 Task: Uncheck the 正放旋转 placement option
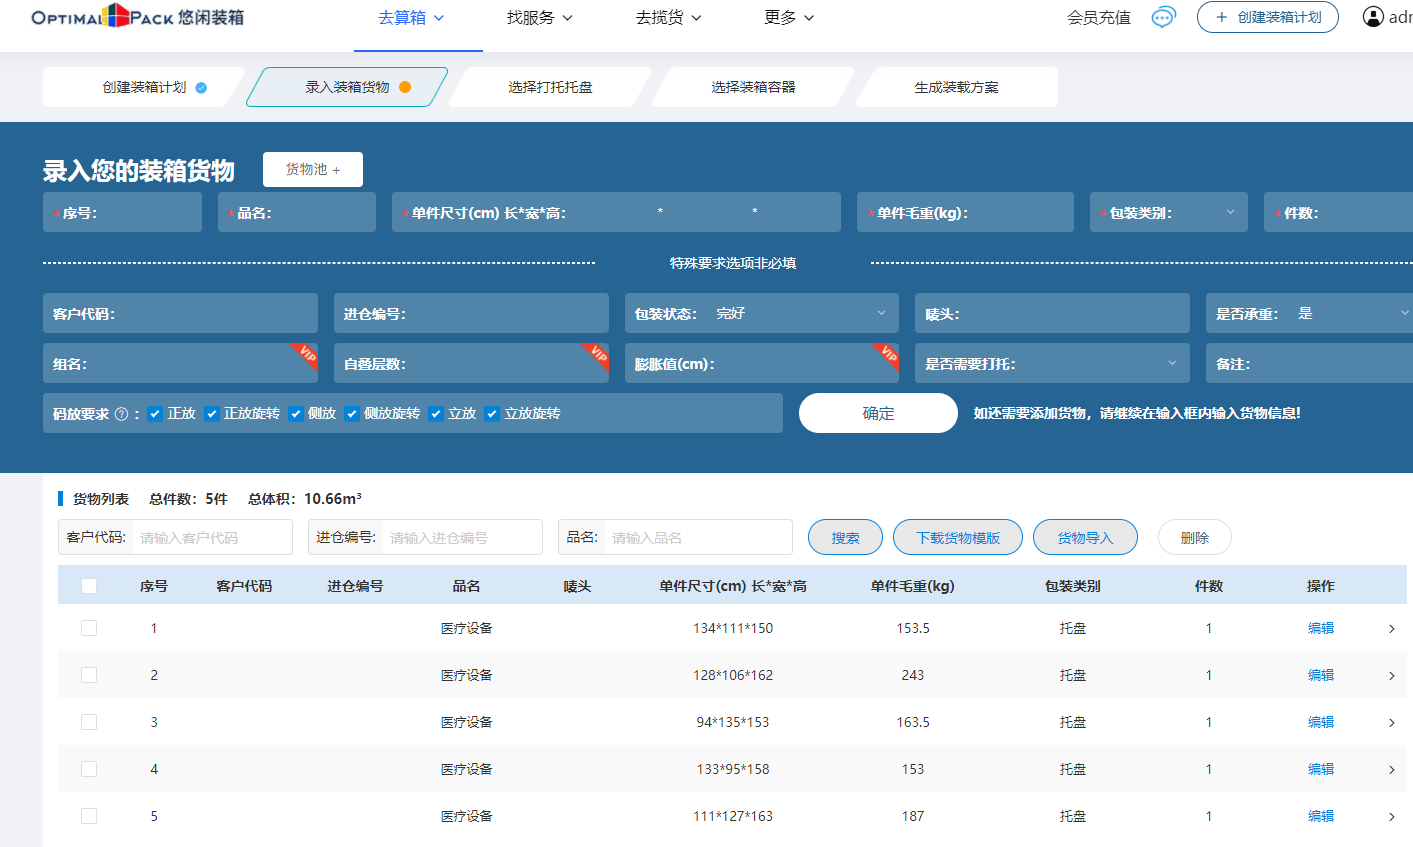click(x=212, y=414)
